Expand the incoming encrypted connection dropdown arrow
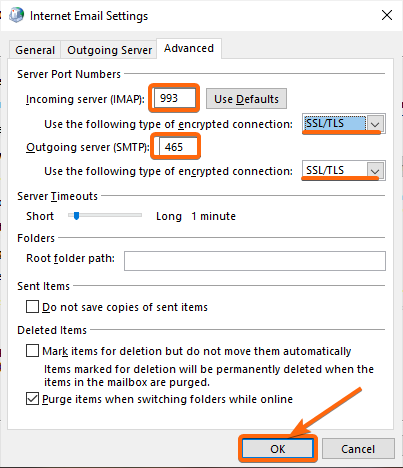This screenshot has height=468, width=403. 375,124
